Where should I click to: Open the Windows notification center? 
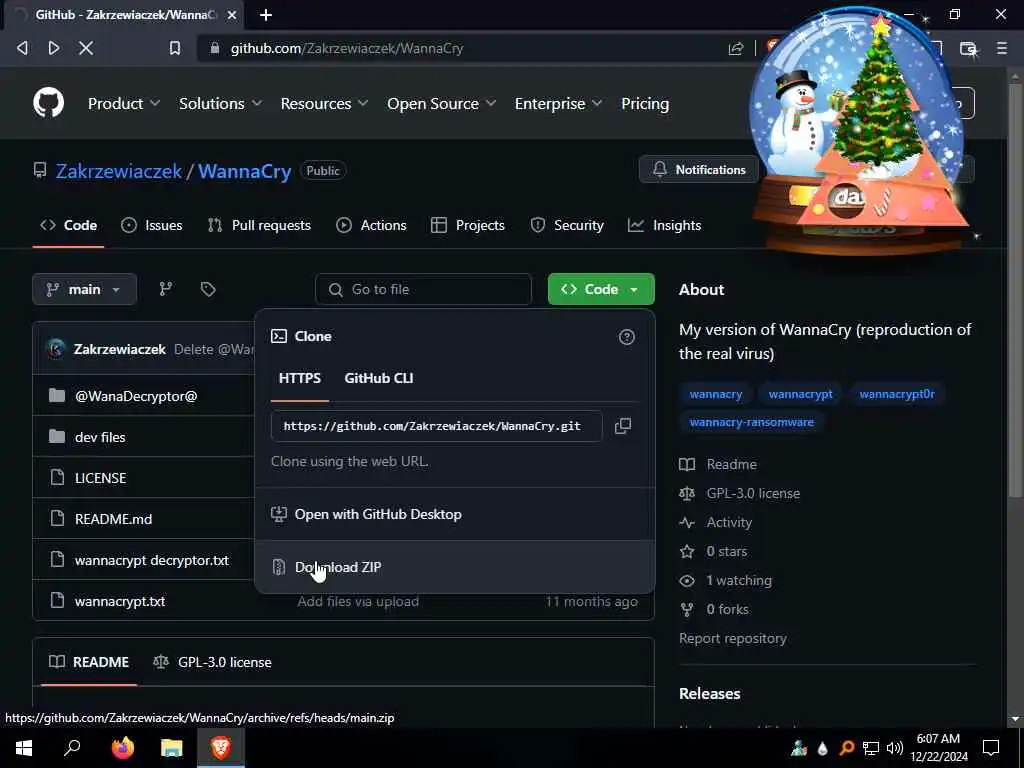tap(991, 748)
